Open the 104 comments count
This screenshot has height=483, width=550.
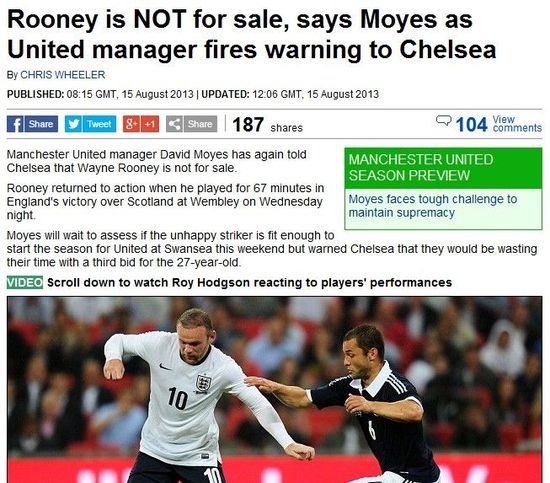tap(471, 125)
